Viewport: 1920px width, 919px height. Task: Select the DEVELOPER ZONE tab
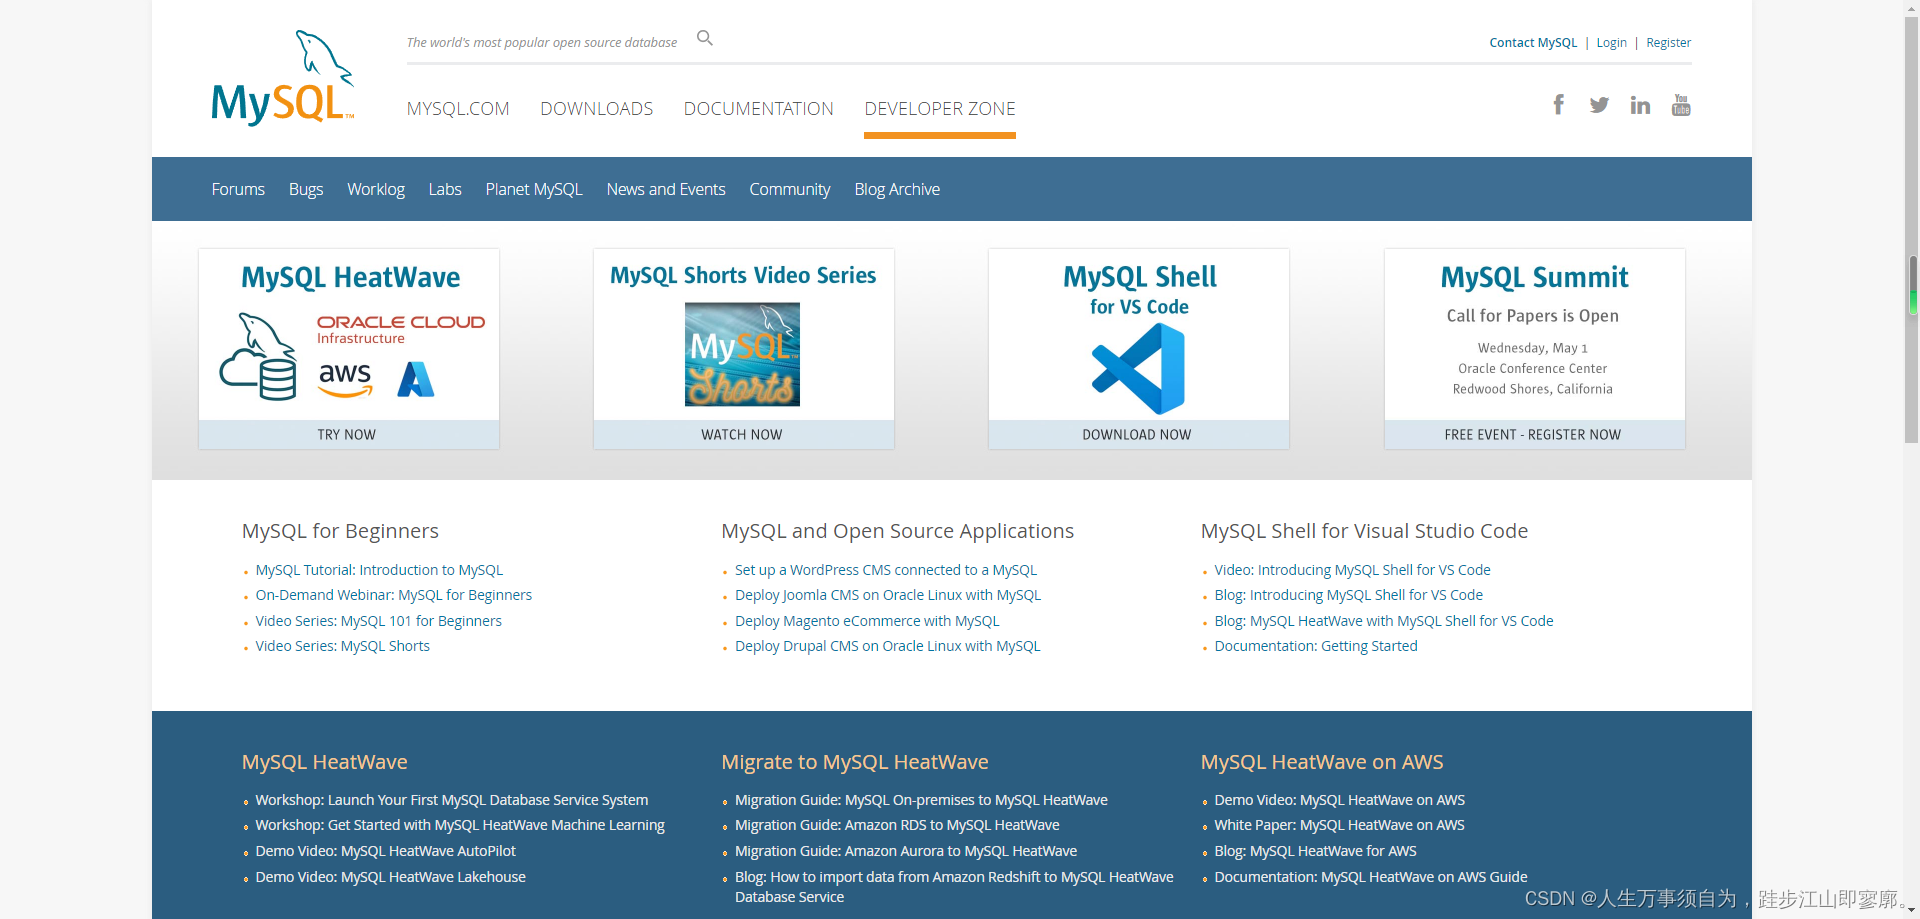point(940,108)
